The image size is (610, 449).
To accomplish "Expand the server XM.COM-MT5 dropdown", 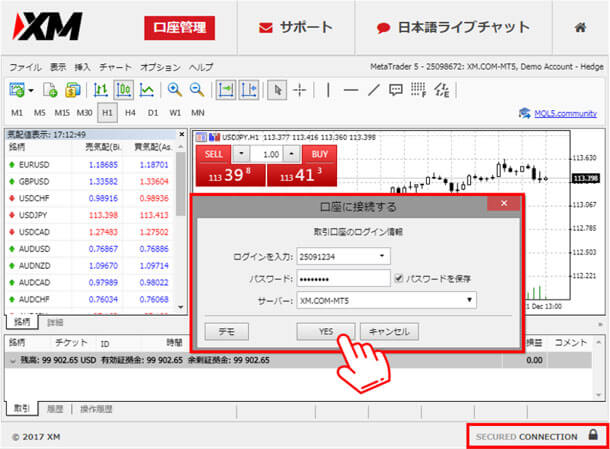I will [x=469, y=300].
